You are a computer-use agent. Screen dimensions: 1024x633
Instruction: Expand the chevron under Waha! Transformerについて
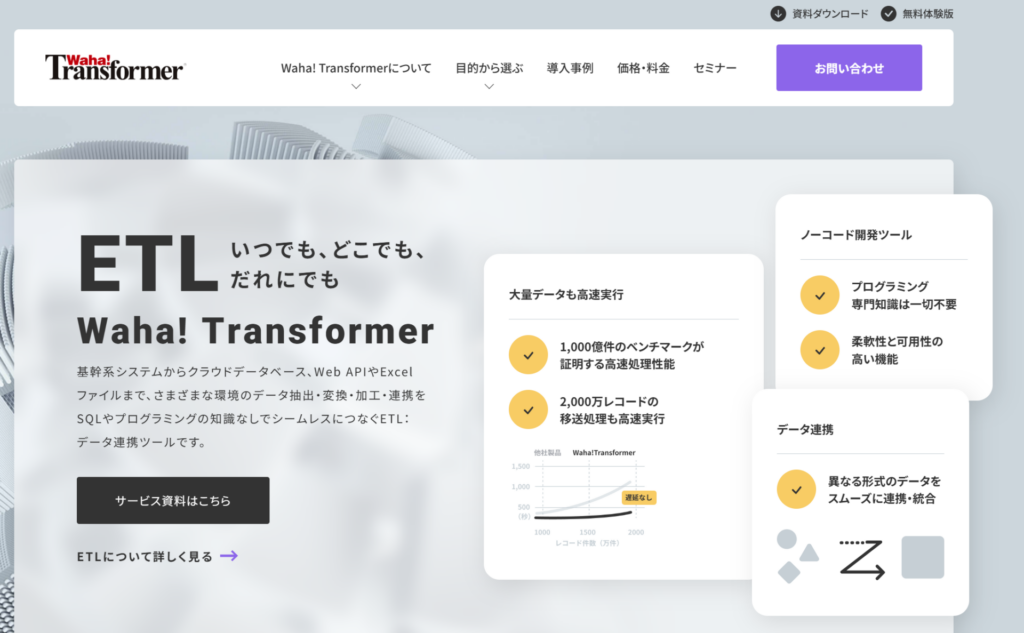click(356, 86)
